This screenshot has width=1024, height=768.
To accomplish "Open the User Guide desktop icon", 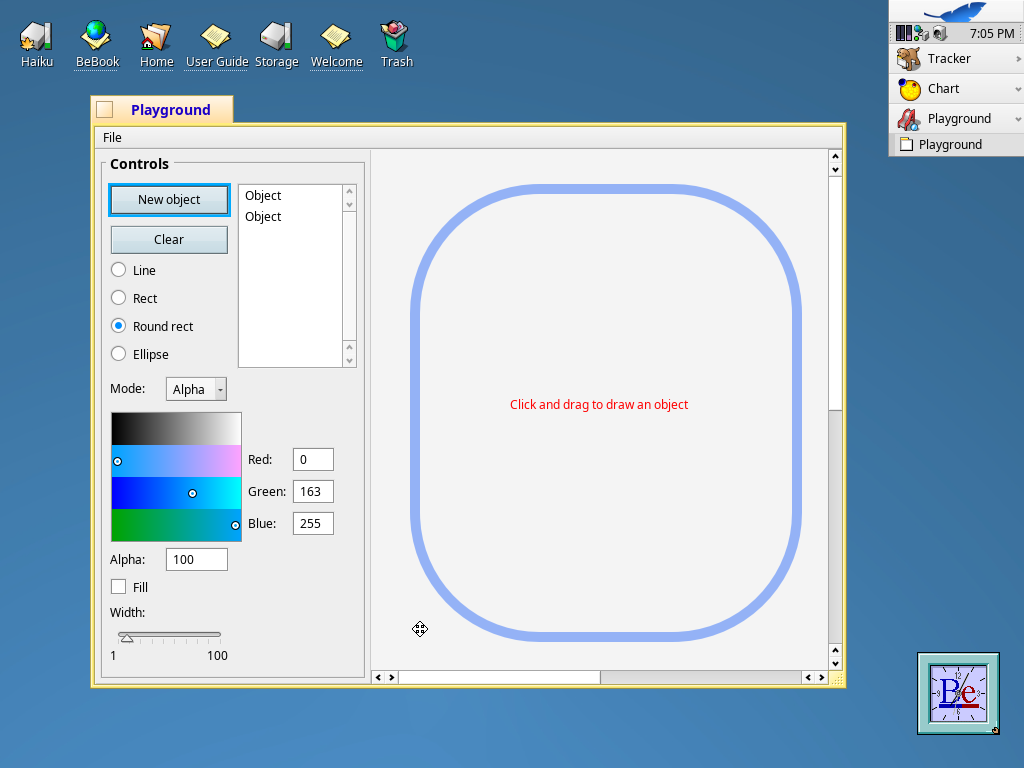I will pyautogui.click(x=217, y=37).
